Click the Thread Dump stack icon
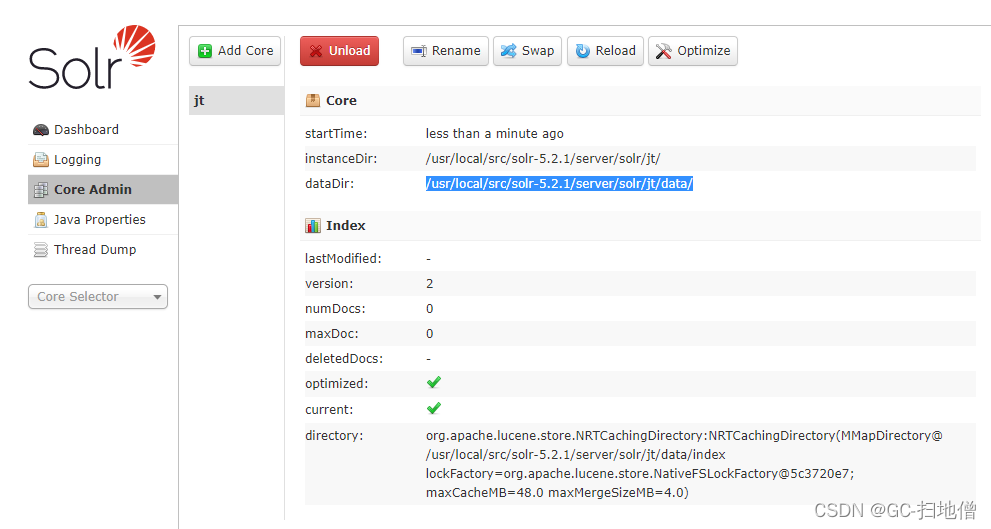Screen dimensions: 991x529 pyautogui.click(x=41, y=250)
